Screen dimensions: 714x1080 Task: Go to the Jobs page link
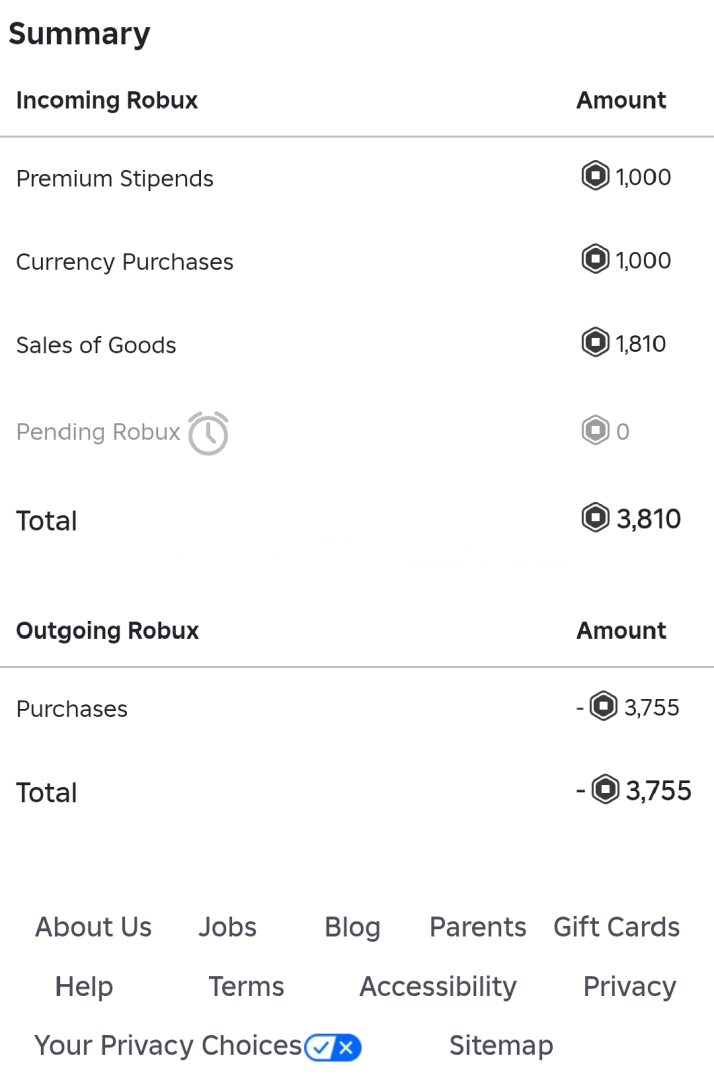coord(227,927)
